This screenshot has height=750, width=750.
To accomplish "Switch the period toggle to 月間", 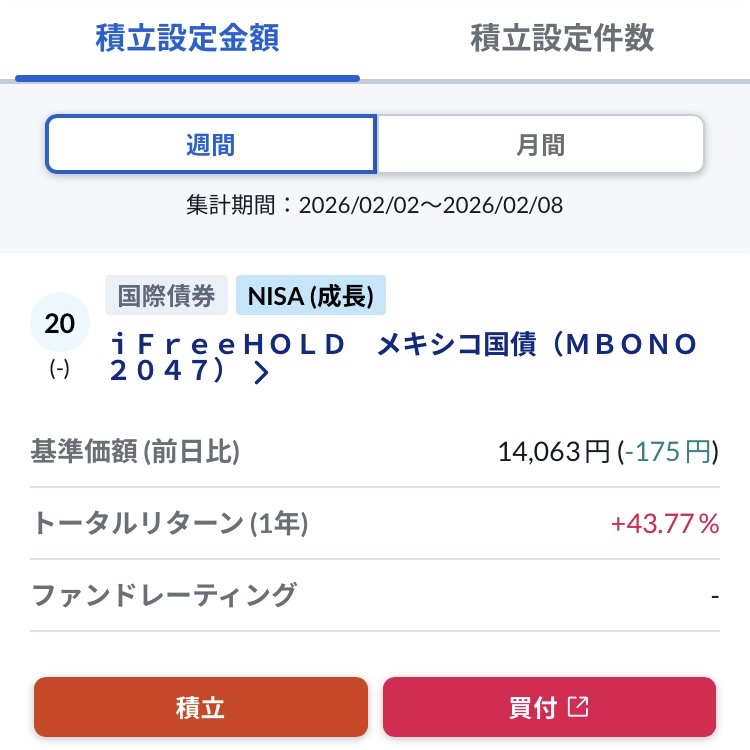I will 540,145.
